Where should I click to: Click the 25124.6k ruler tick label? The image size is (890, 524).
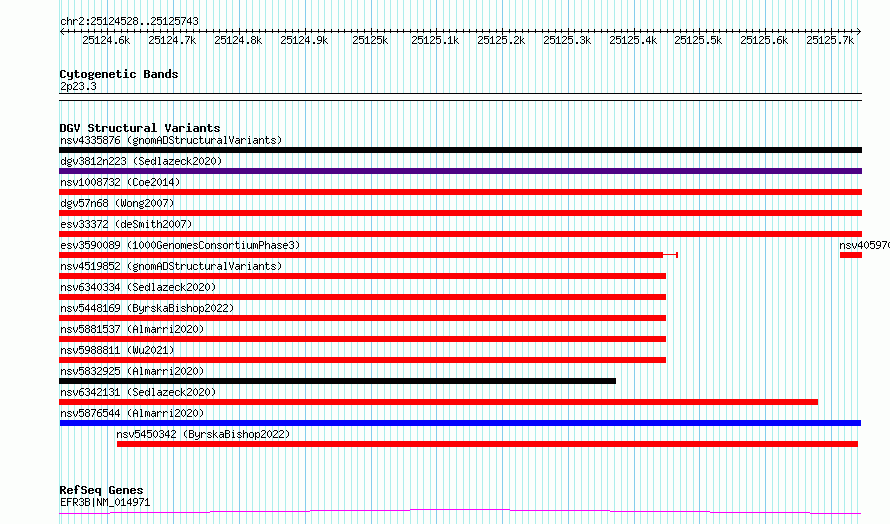(106, 40)
